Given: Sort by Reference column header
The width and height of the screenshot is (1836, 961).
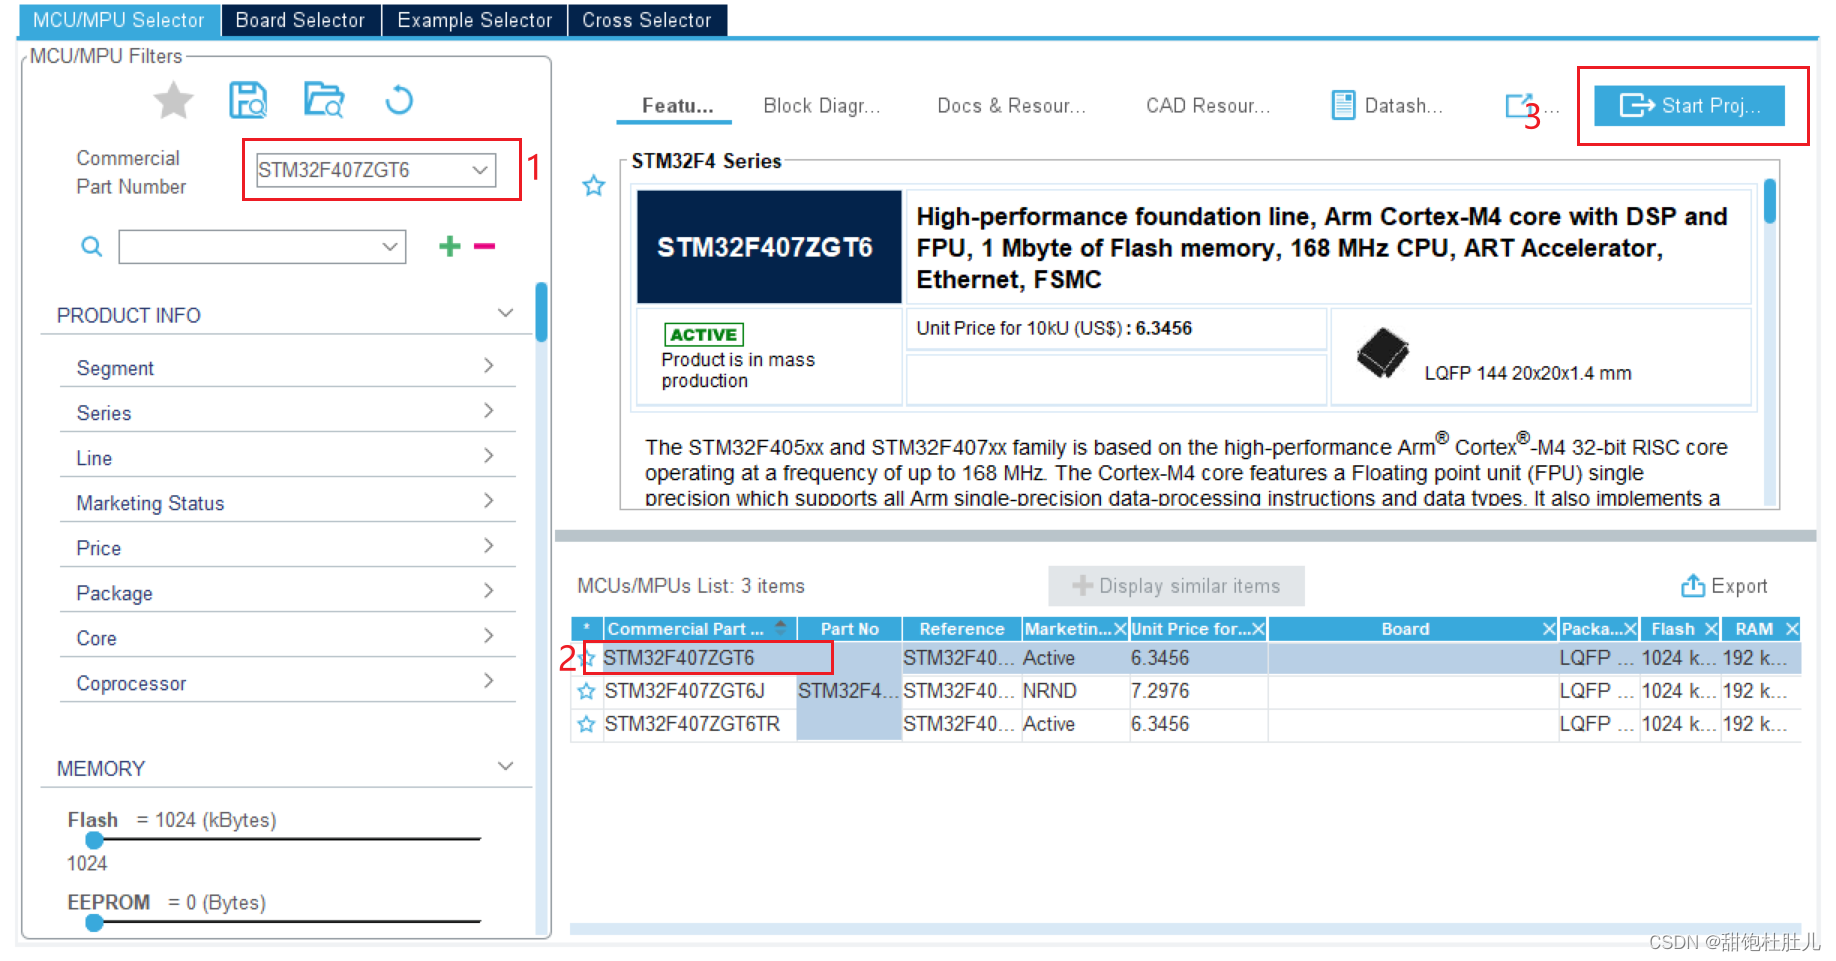Looking at the screenshot, I should tap(961, 629).
